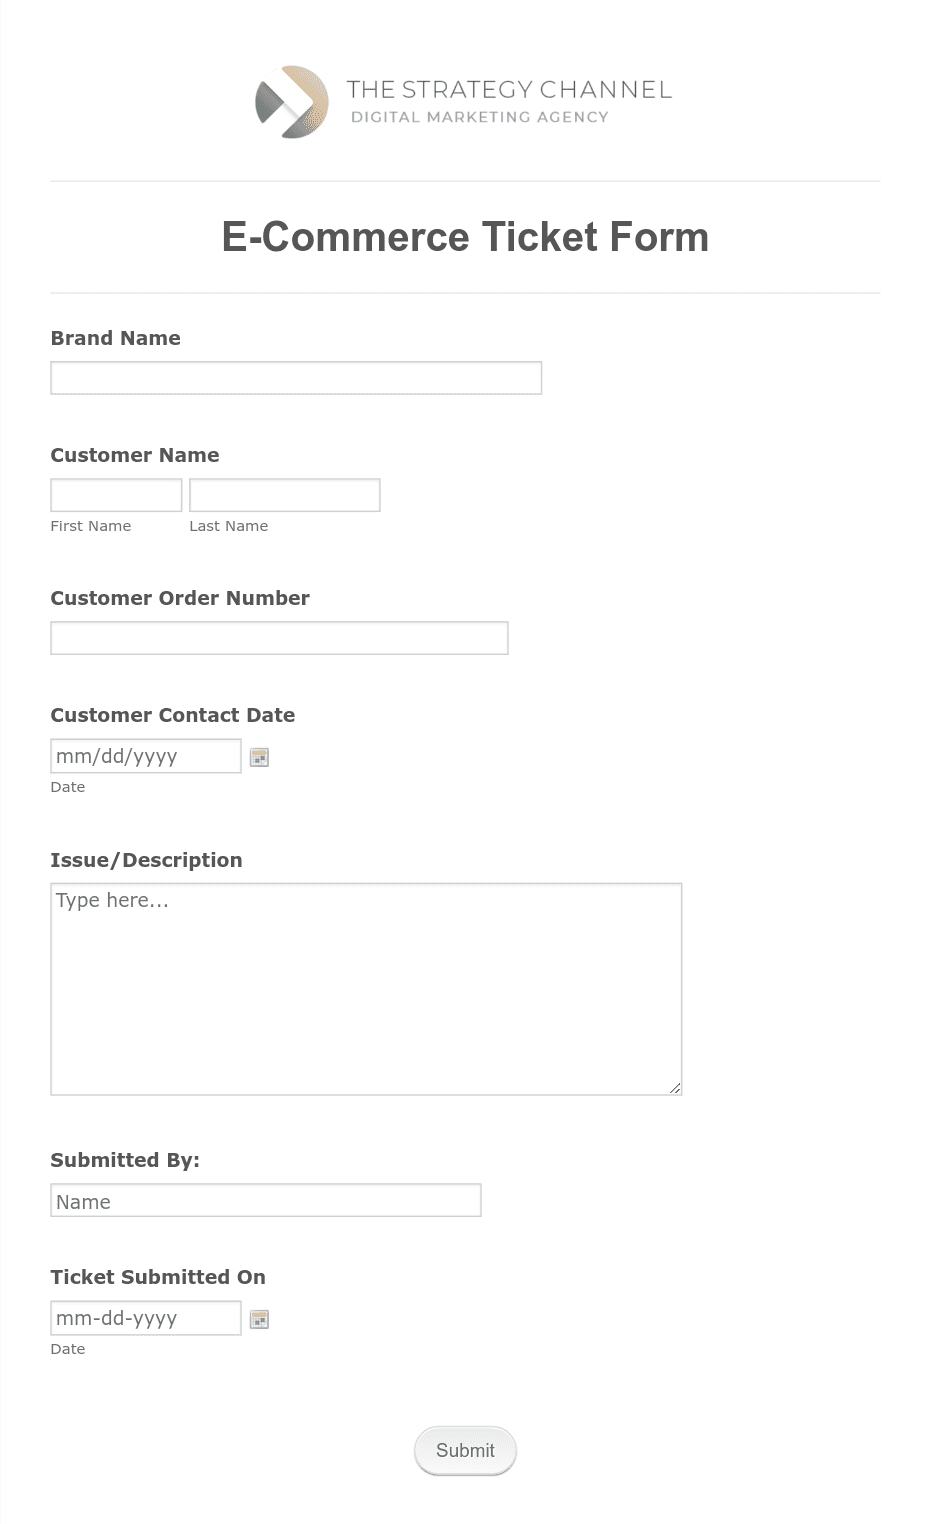Click inside the Issue/Description text area
This screenshot has height=1524, width=930.
pyautogui.click(x=366, y=989)
